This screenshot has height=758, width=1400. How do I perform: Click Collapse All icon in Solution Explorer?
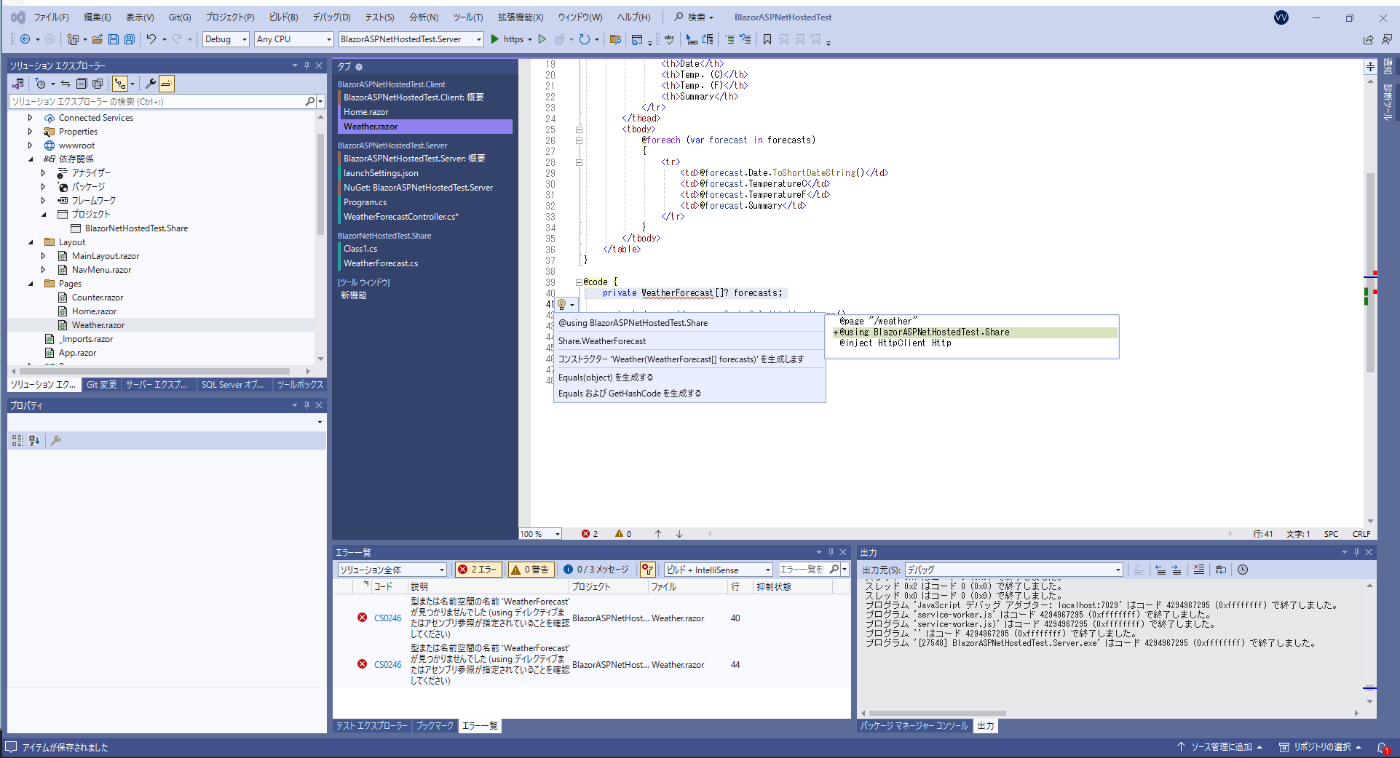click(x=81, y=84)
